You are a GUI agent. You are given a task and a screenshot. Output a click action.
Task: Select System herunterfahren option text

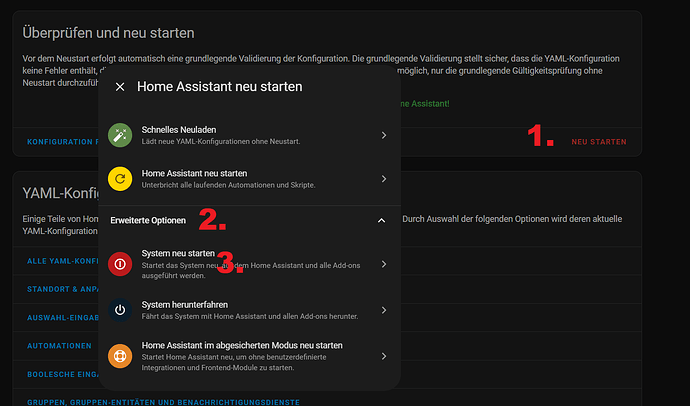coord(185,304)
